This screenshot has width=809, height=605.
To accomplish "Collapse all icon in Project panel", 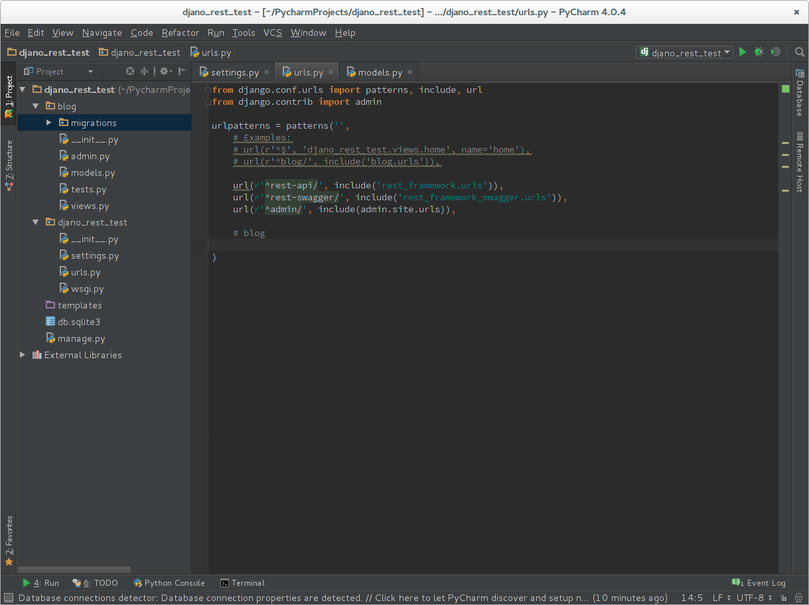I will click(144, 71).
